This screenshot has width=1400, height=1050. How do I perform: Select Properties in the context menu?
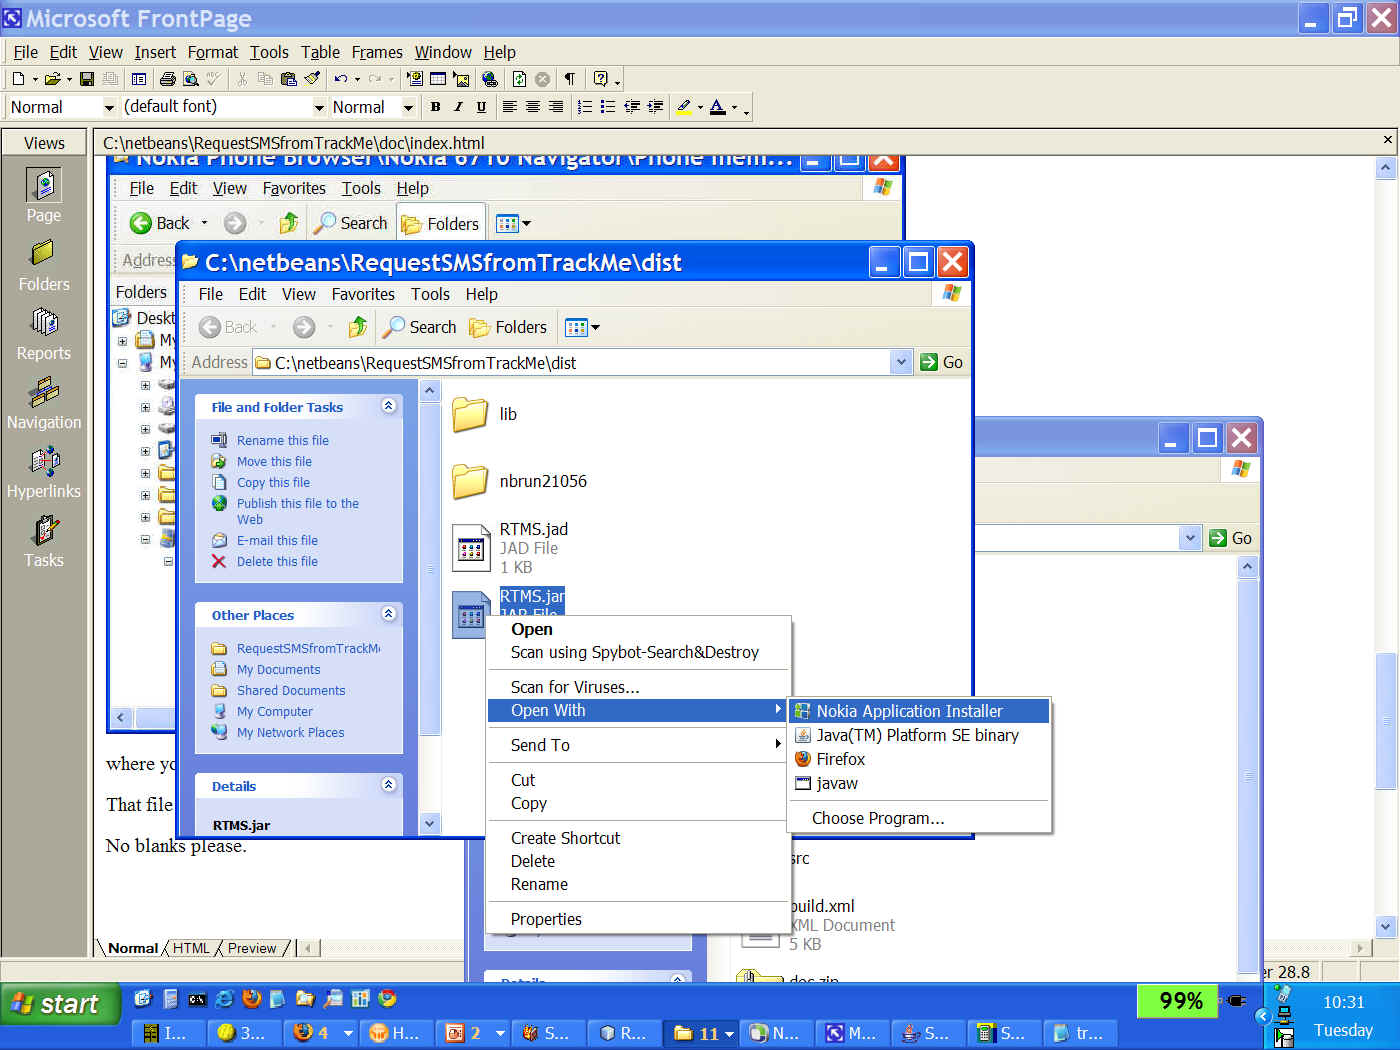click(x=546, y=919)
